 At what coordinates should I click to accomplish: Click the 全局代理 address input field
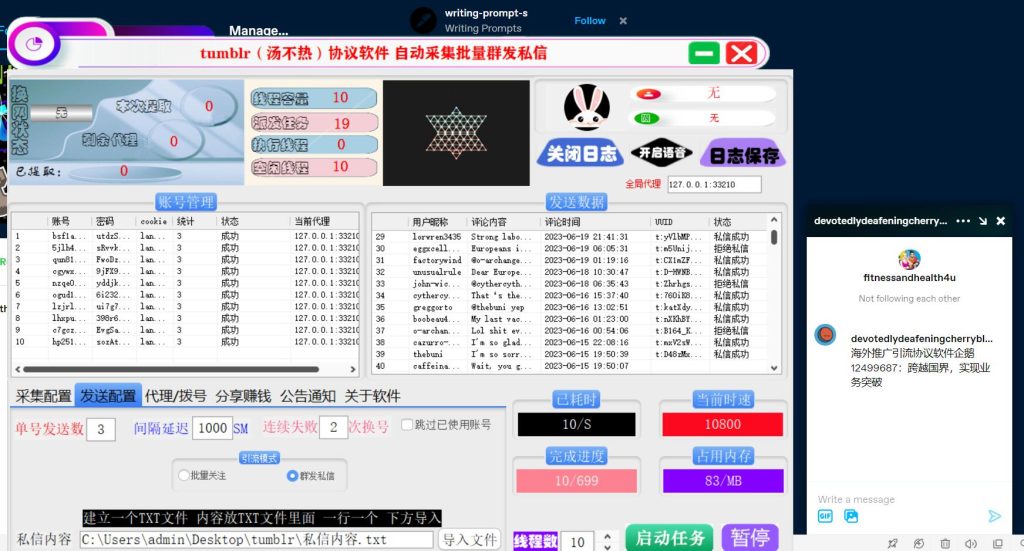tap(713, 185)
